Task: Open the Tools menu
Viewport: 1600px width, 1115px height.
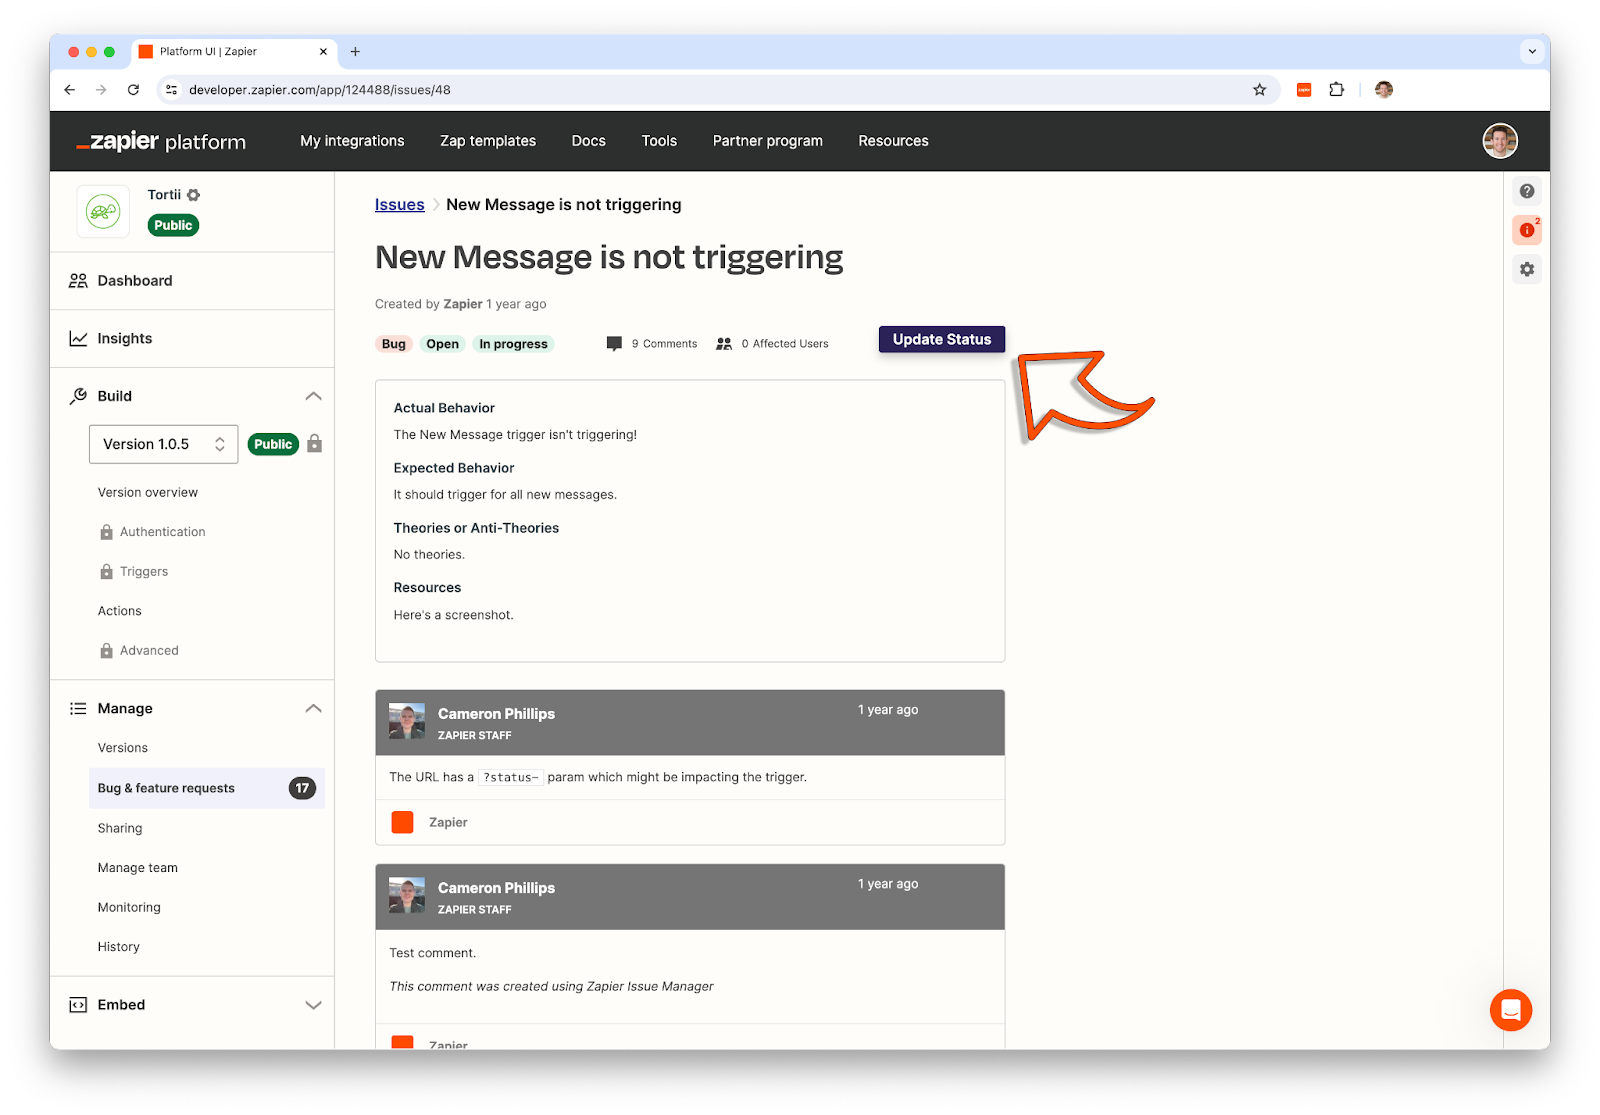Action: (659, 141)
